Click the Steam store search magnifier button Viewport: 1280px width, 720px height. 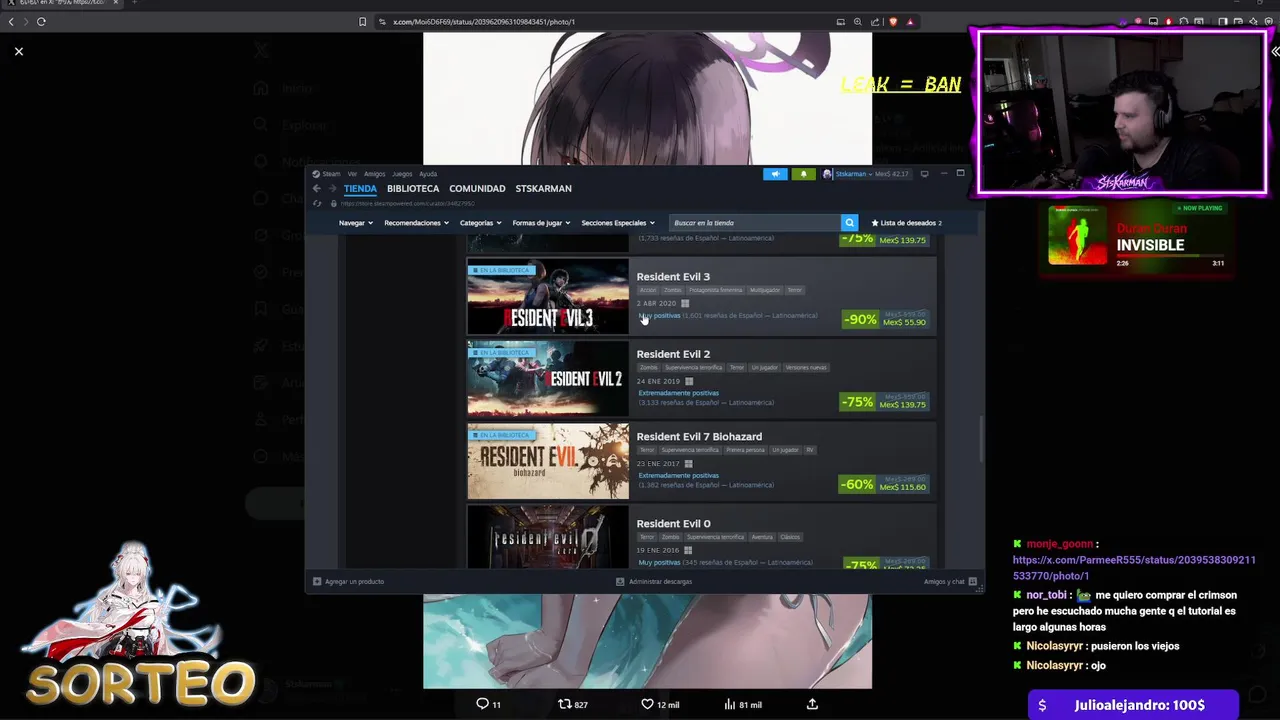[x=849, y=223]
